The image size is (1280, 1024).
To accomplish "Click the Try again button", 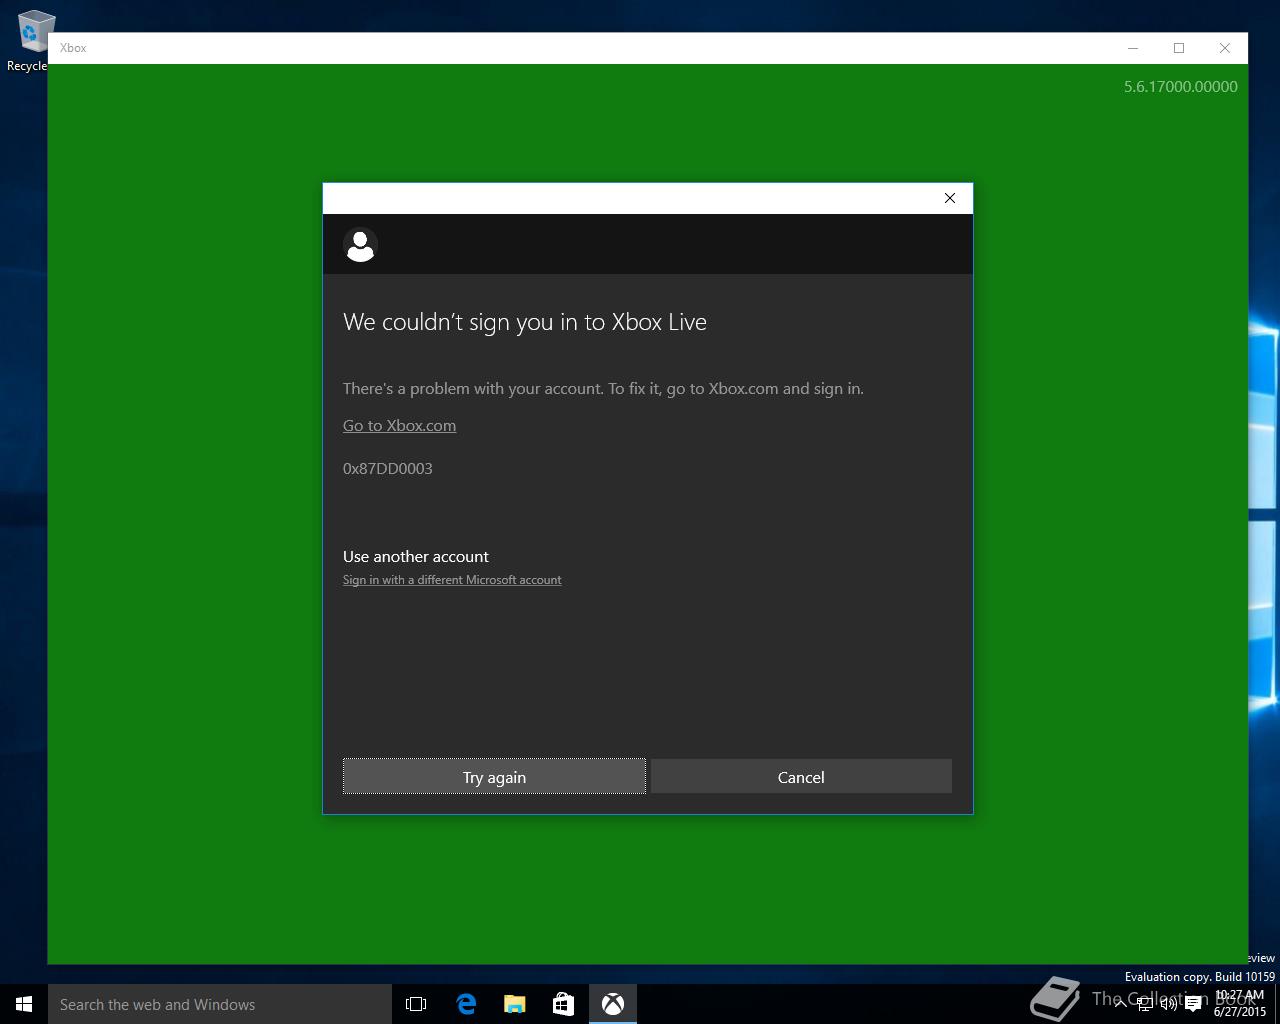I will tap(494, 777).
